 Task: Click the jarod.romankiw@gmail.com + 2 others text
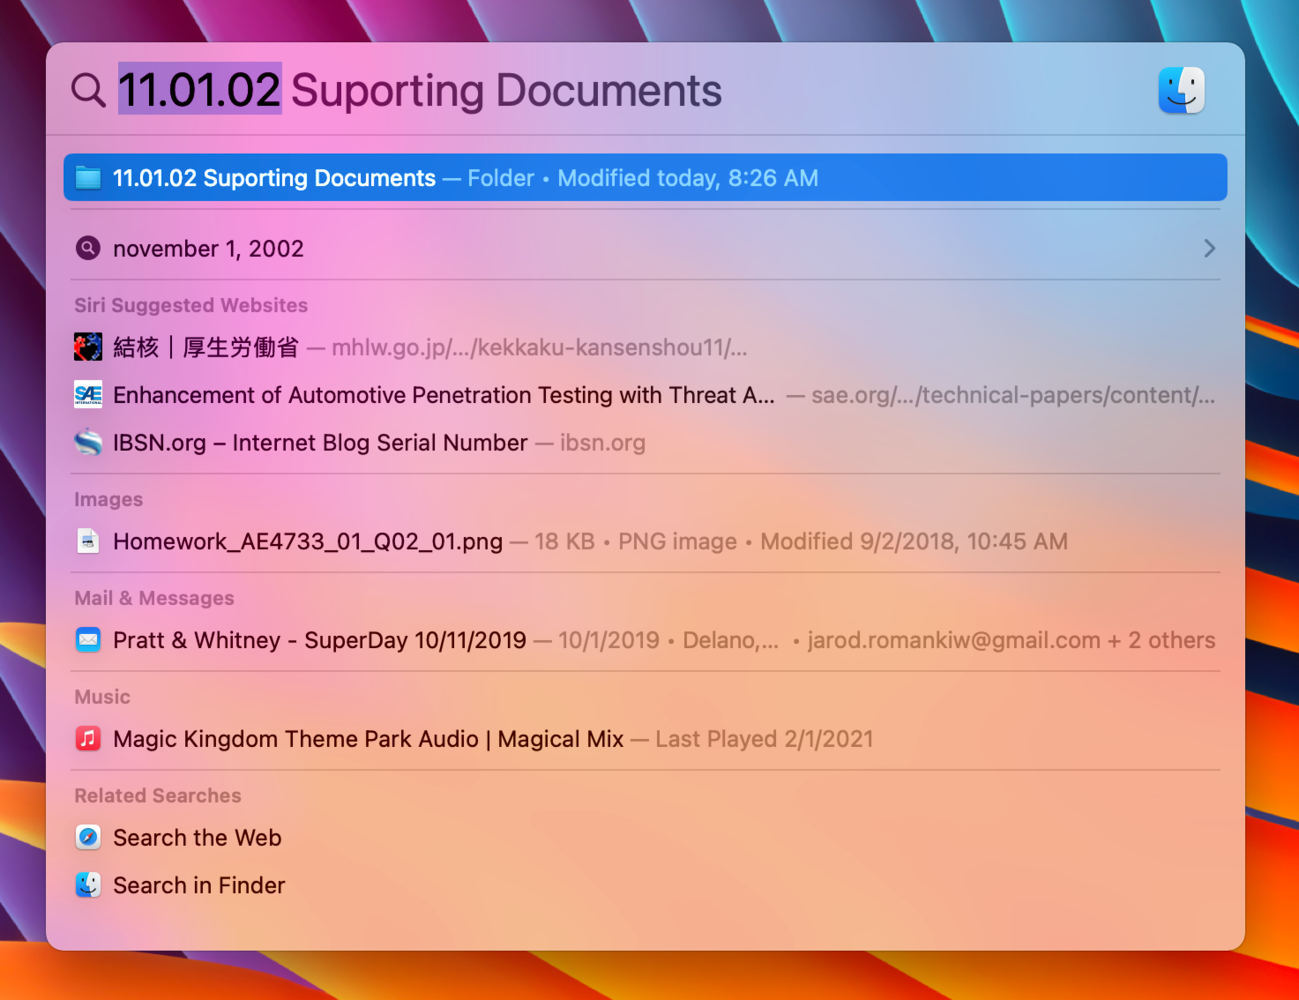[x=1011, y=640]
